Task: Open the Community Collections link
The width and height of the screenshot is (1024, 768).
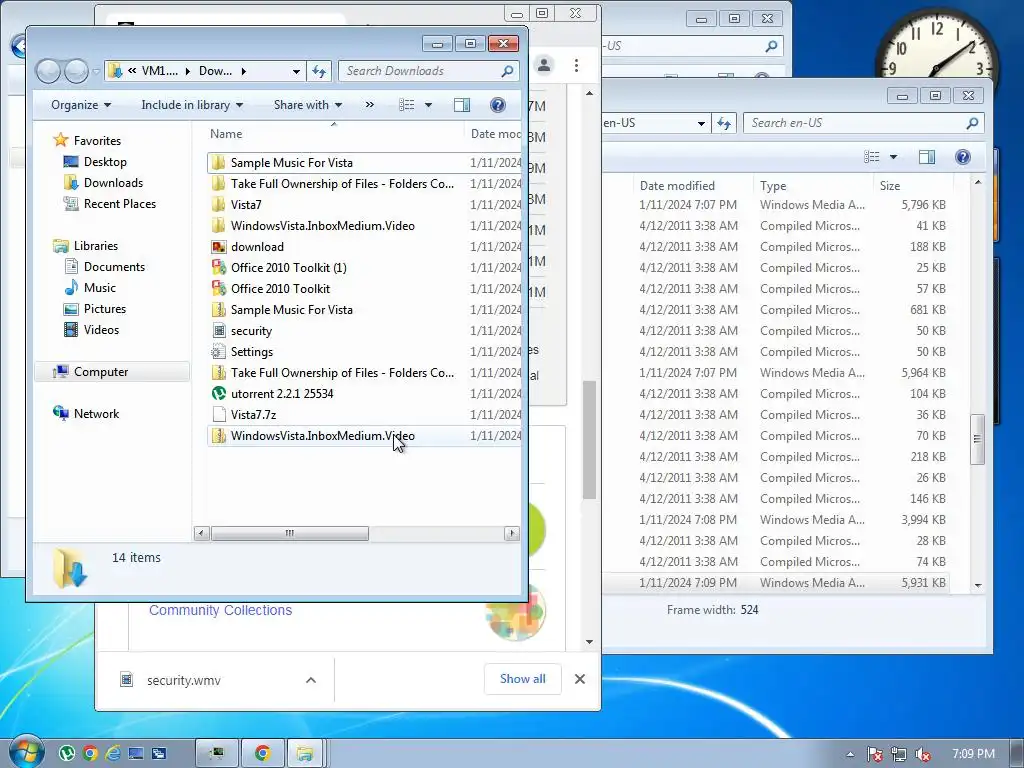Action: point(220,610)
